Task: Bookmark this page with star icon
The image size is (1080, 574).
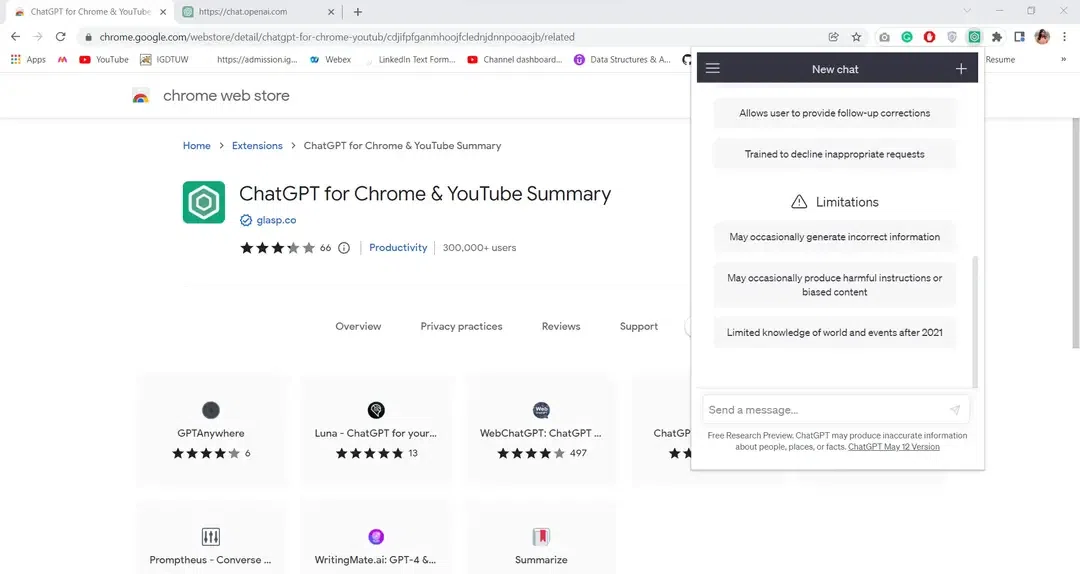Action: [856, 37]
